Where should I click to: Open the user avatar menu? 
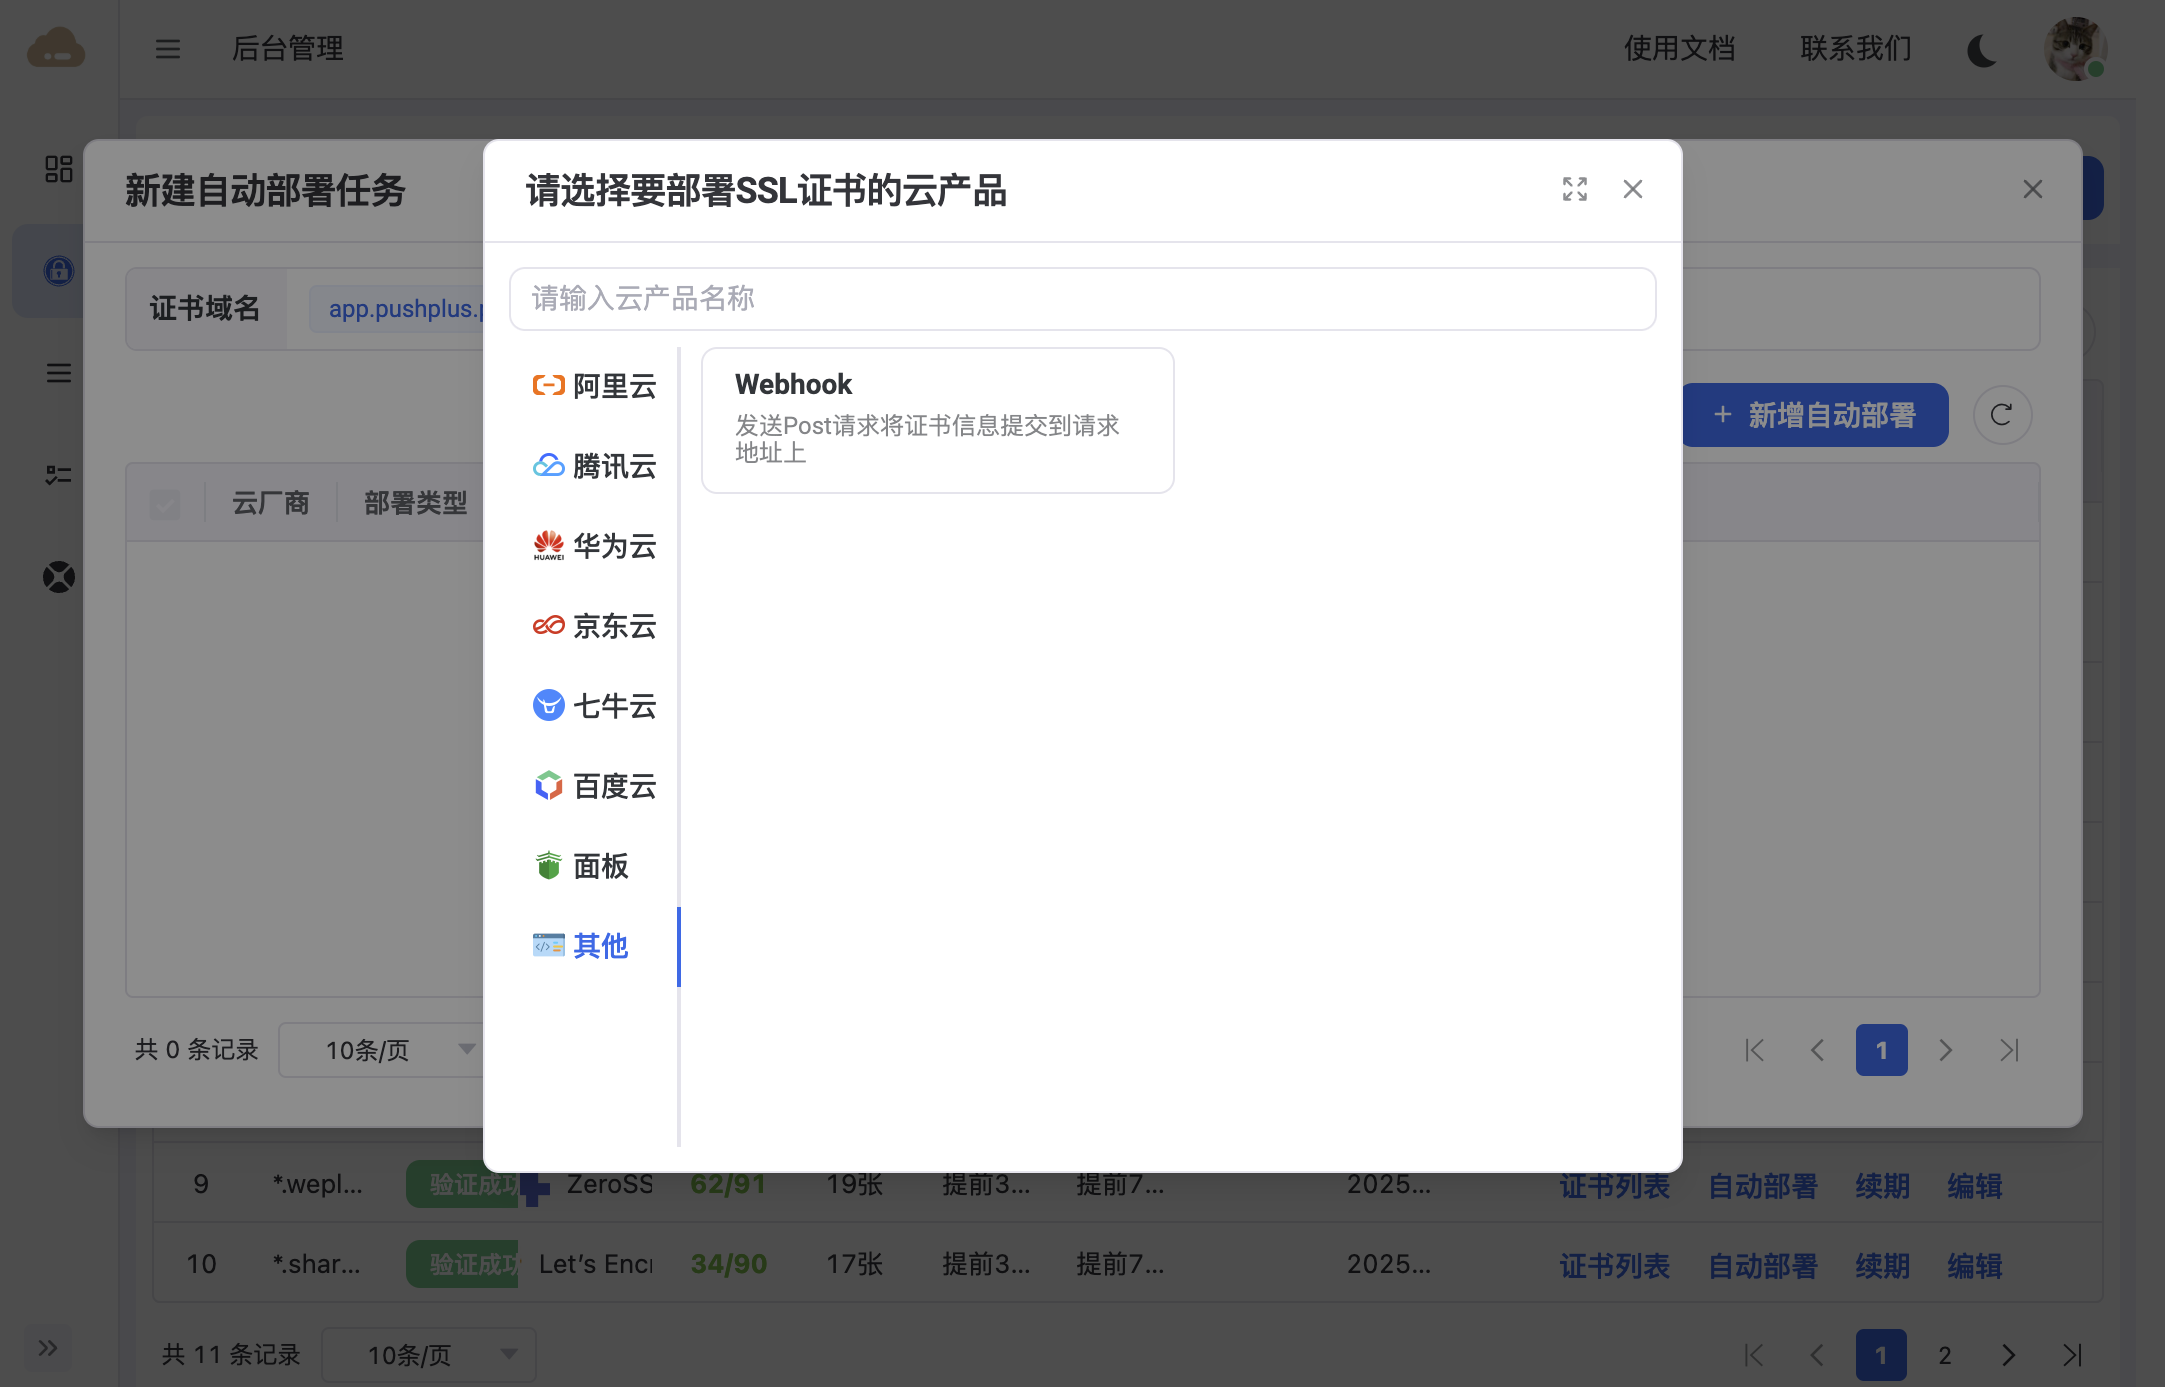coord(2076,49)
